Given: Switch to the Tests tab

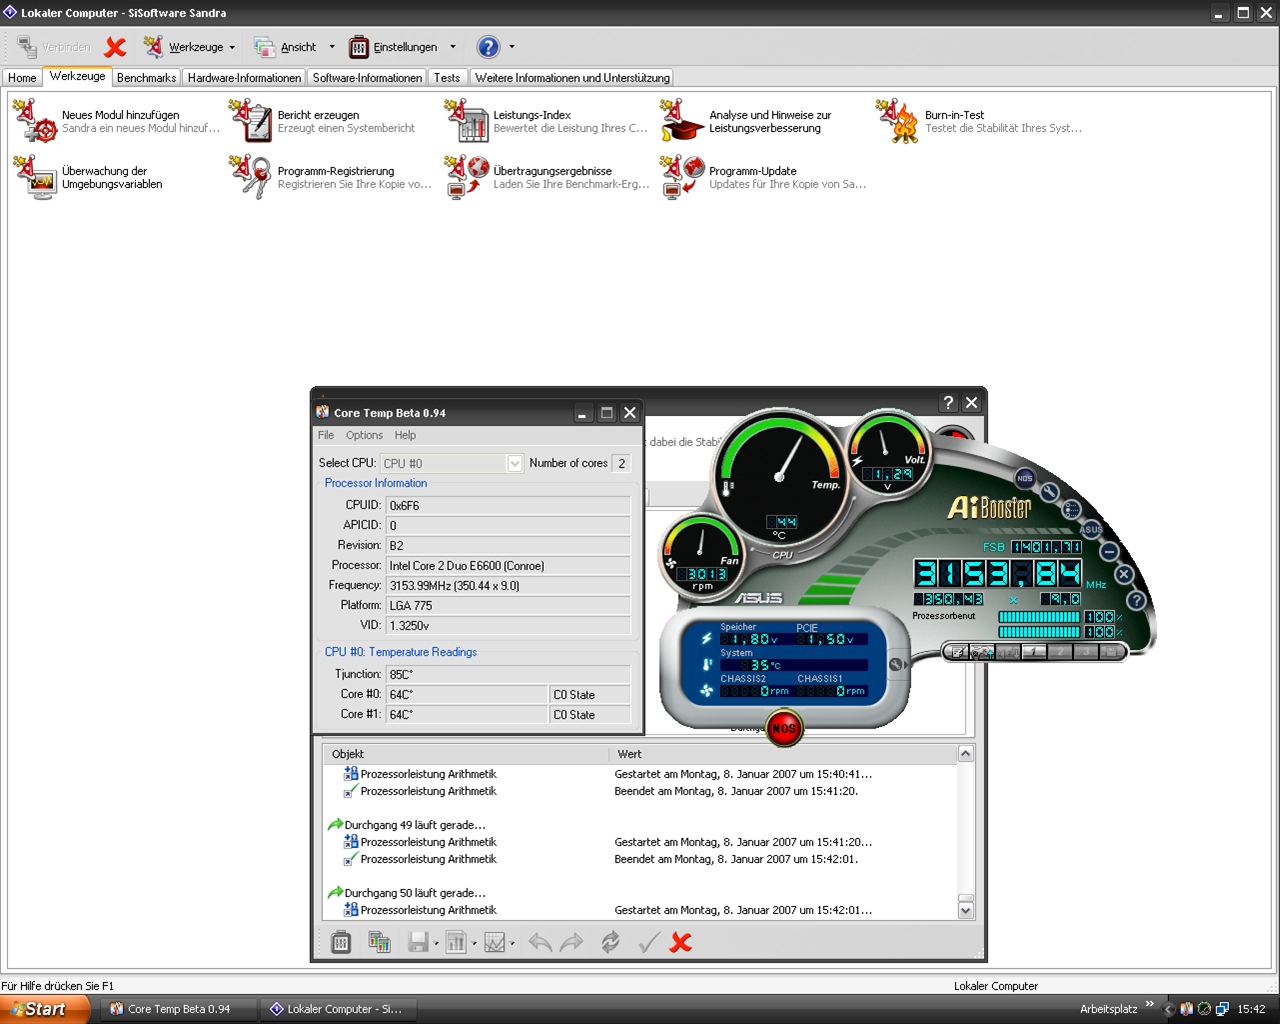Looking at the screenshot, I should click(447, 78).
